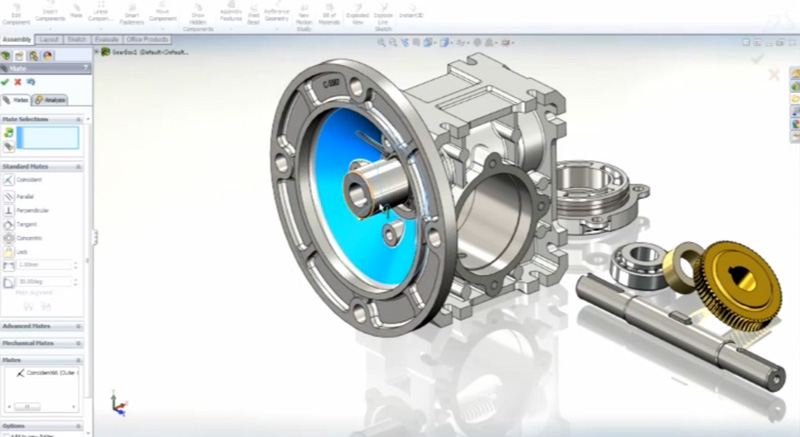
Task: Select the Coincident66 mate entry
Action: [x=46, y=373]
